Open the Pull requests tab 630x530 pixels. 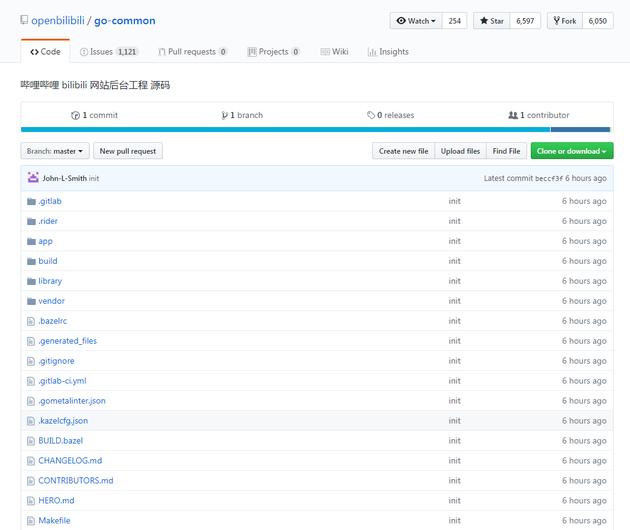[193, 52]
